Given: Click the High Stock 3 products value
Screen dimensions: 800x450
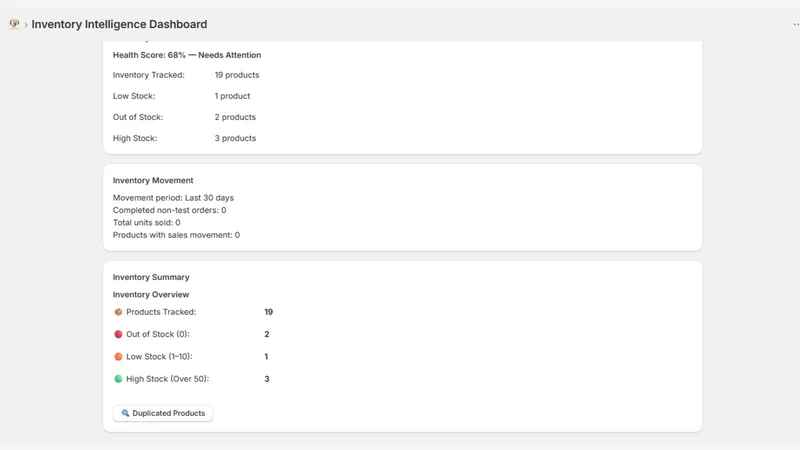Looking at the screenshot, I should tap(235, 138).
